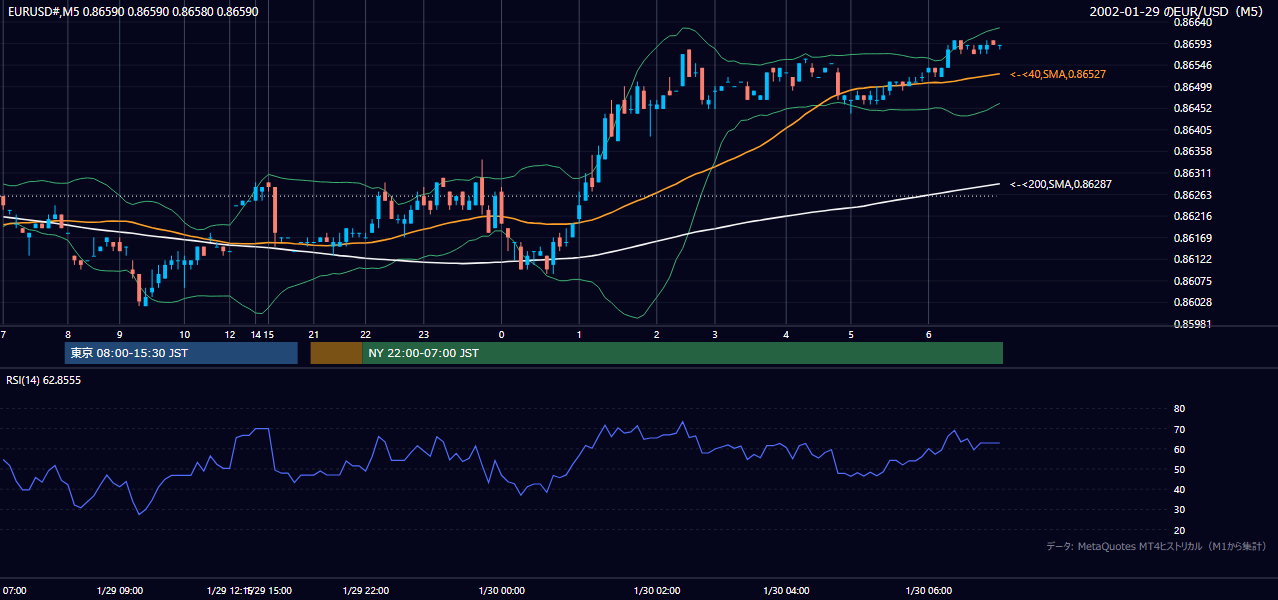The height and width of the screenshot is (600, 1278).
Task: Click hour marker 12 on chart axis
Action: [x=230, y=334]
